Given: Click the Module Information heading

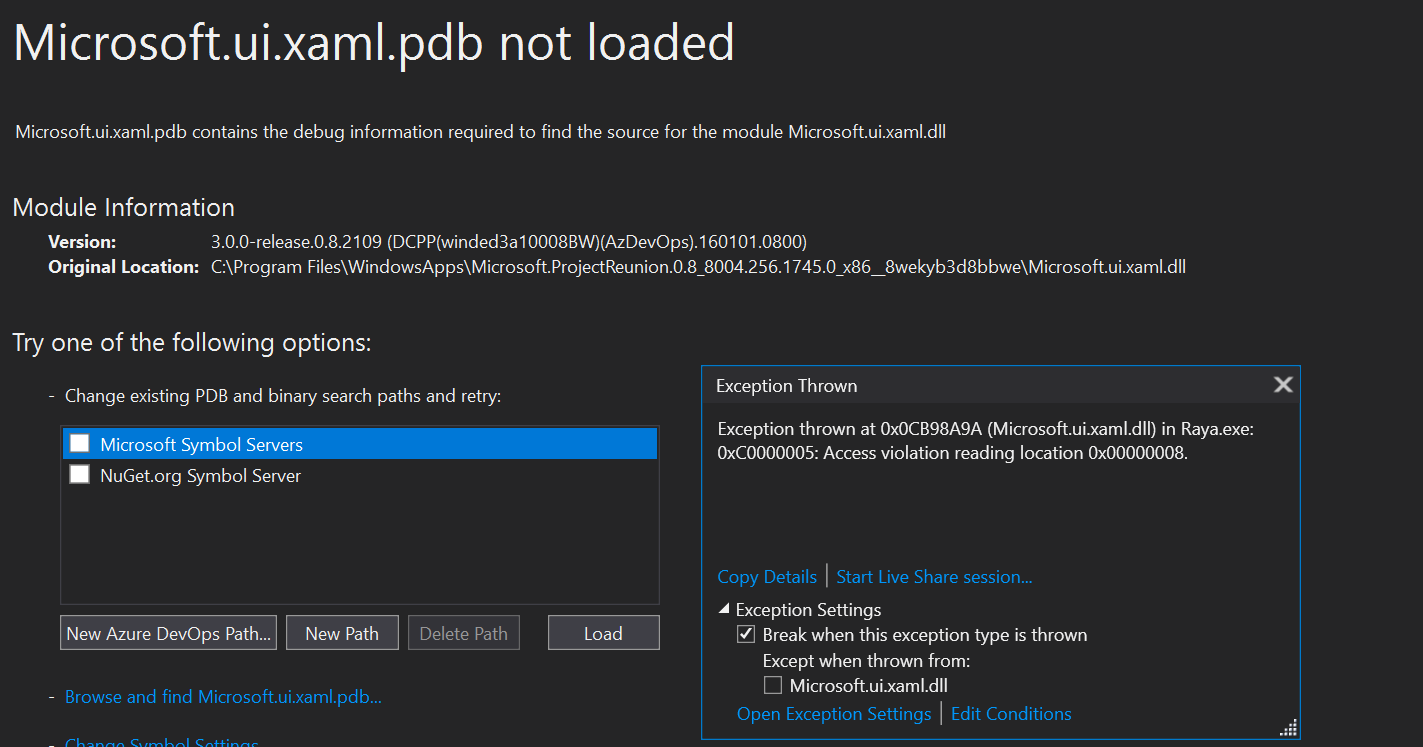Looking at the screenshot, I should [124, 207].
